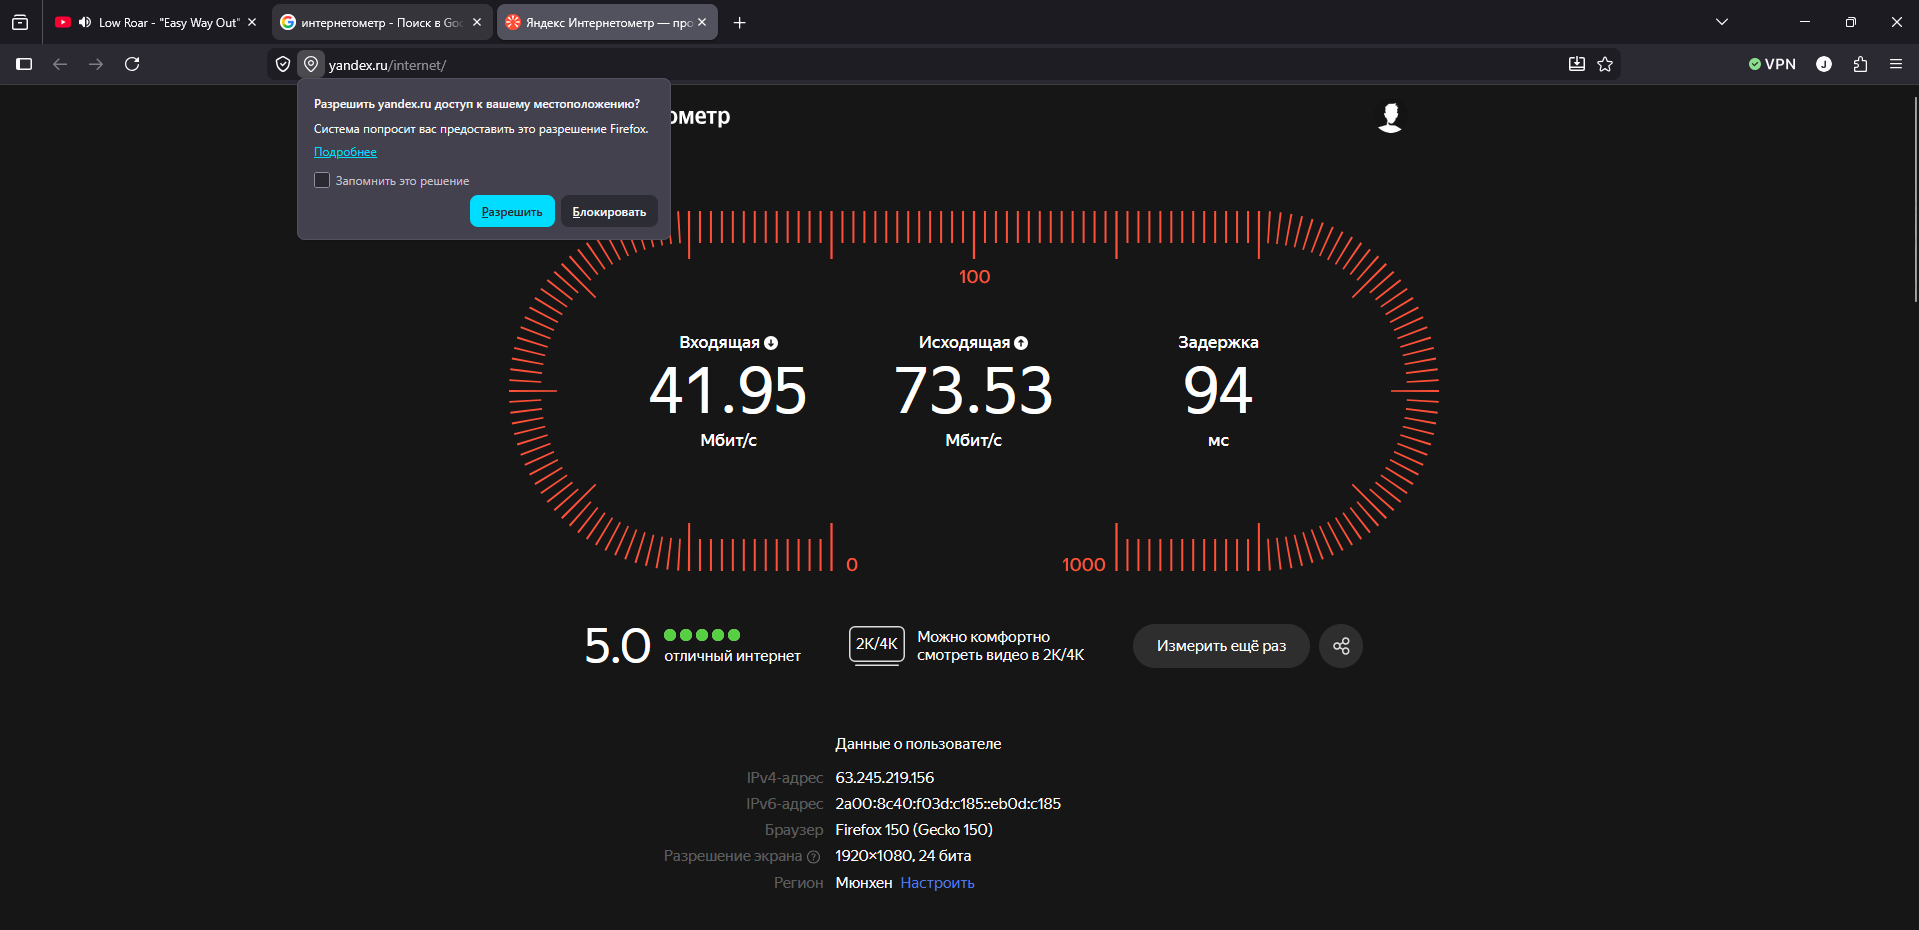1919x930 pixels.
Task: Open 'Настроить' region link
Action: tap(937, 883)
